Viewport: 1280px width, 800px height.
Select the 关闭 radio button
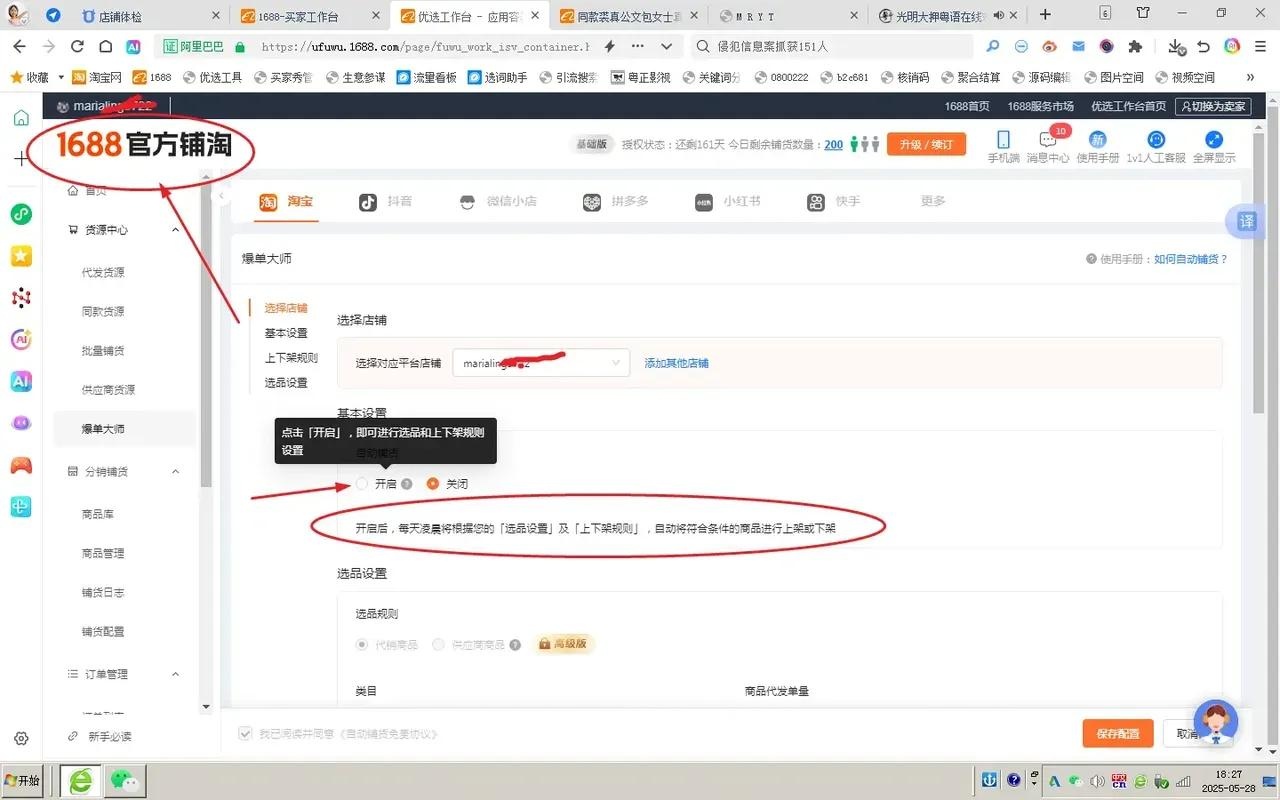click(433, 484)
